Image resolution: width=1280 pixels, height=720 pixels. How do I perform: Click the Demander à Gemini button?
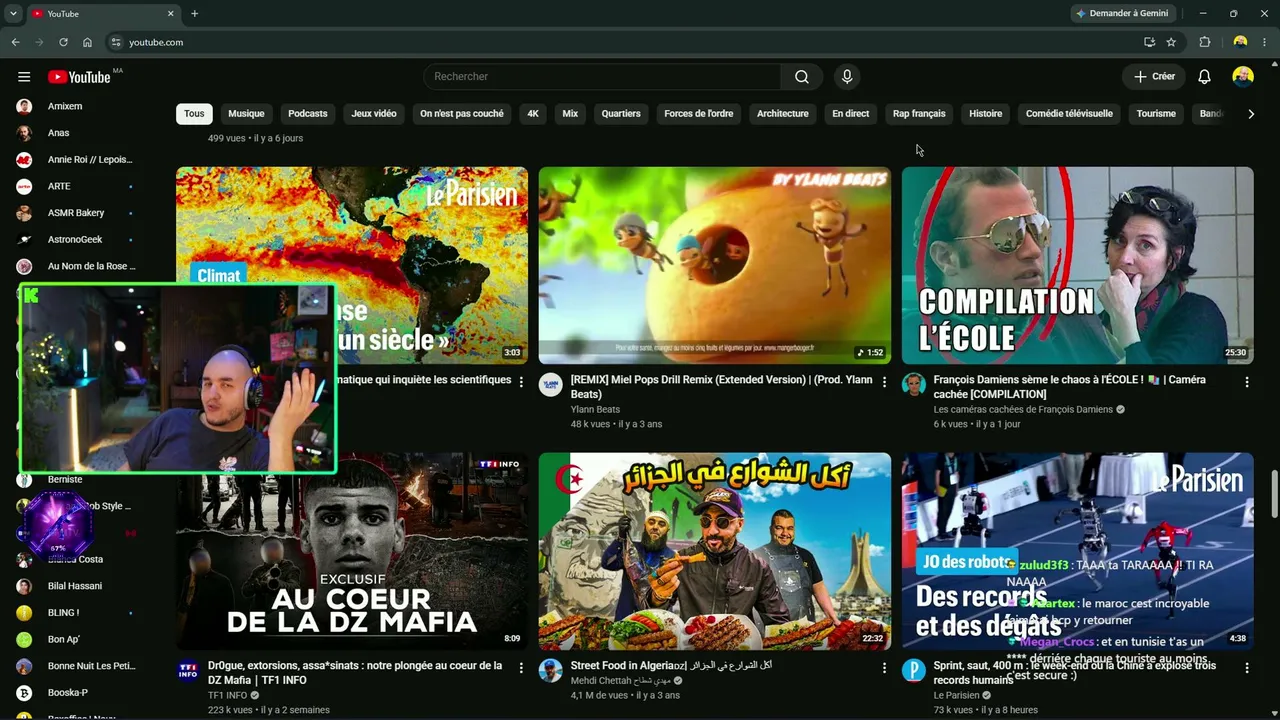(x=1122, y=14)
